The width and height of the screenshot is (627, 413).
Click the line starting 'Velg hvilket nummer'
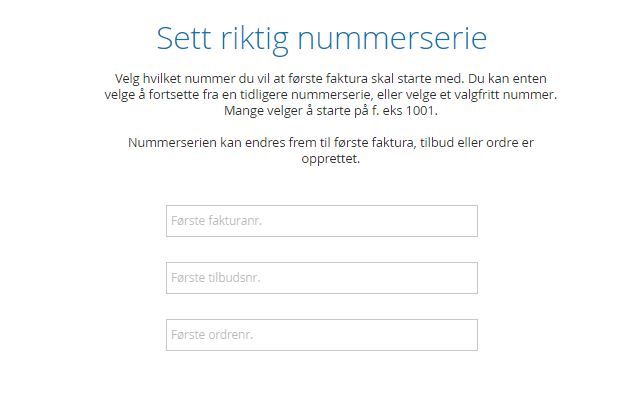(331, 79)
